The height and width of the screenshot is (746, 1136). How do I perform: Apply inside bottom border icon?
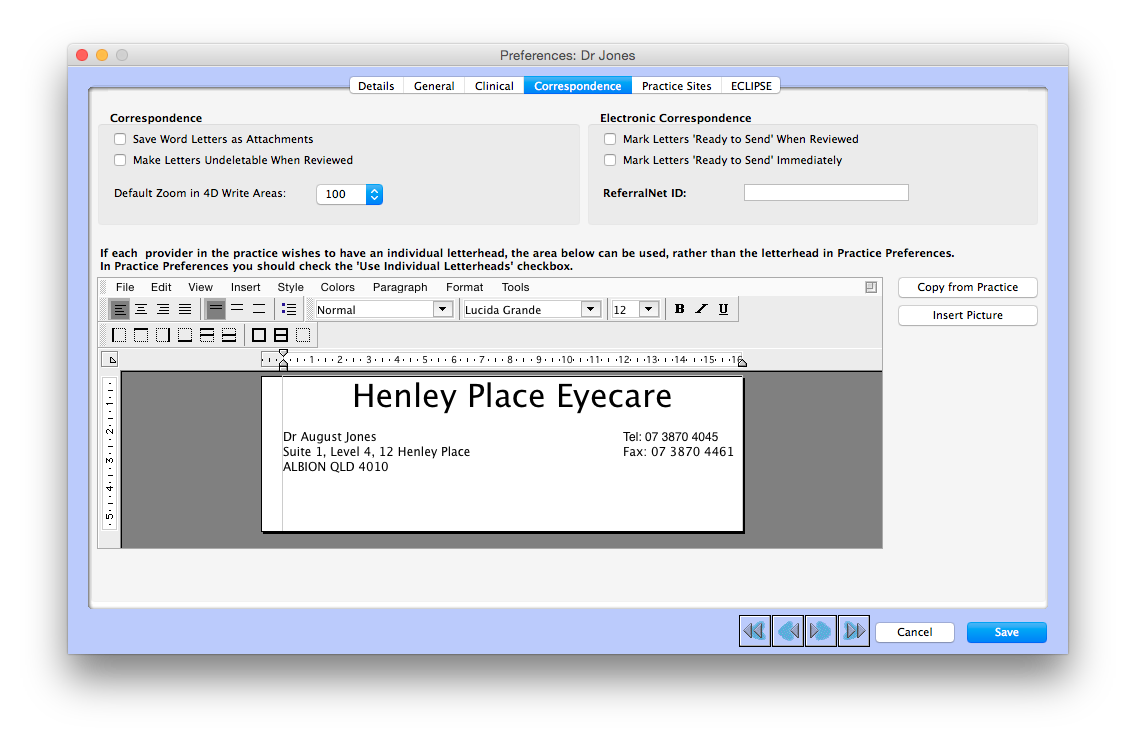pyautogui.click(x=229, y=335)
